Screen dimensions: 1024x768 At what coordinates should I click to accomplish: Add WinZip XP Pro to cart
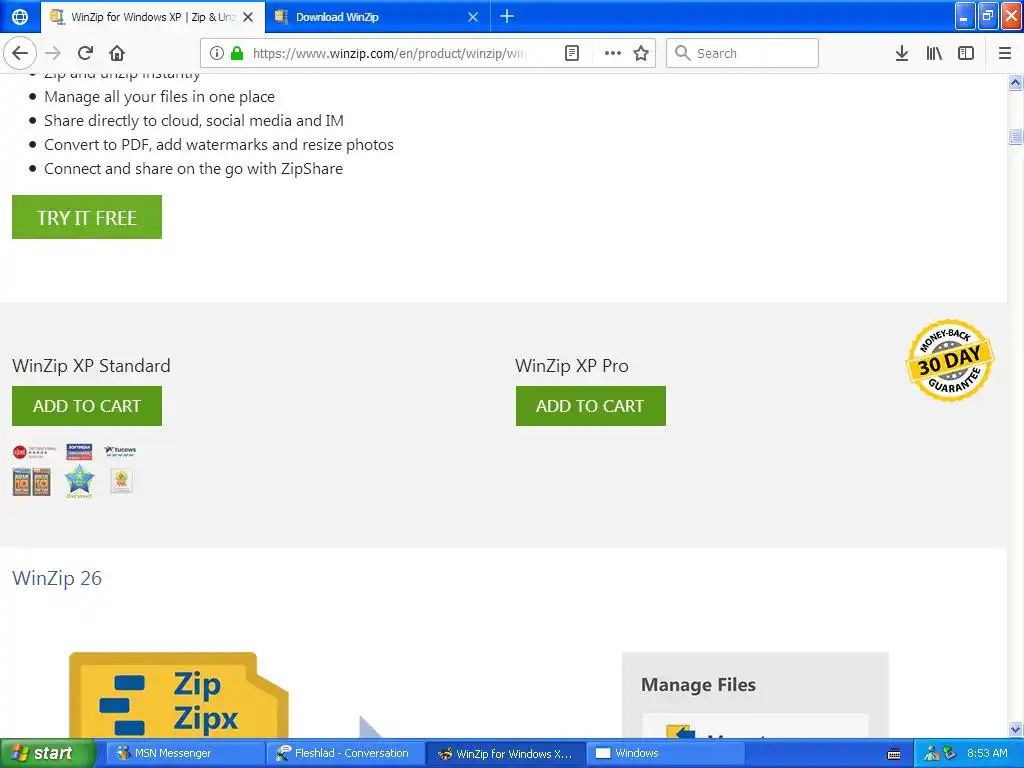pos(591,406)
